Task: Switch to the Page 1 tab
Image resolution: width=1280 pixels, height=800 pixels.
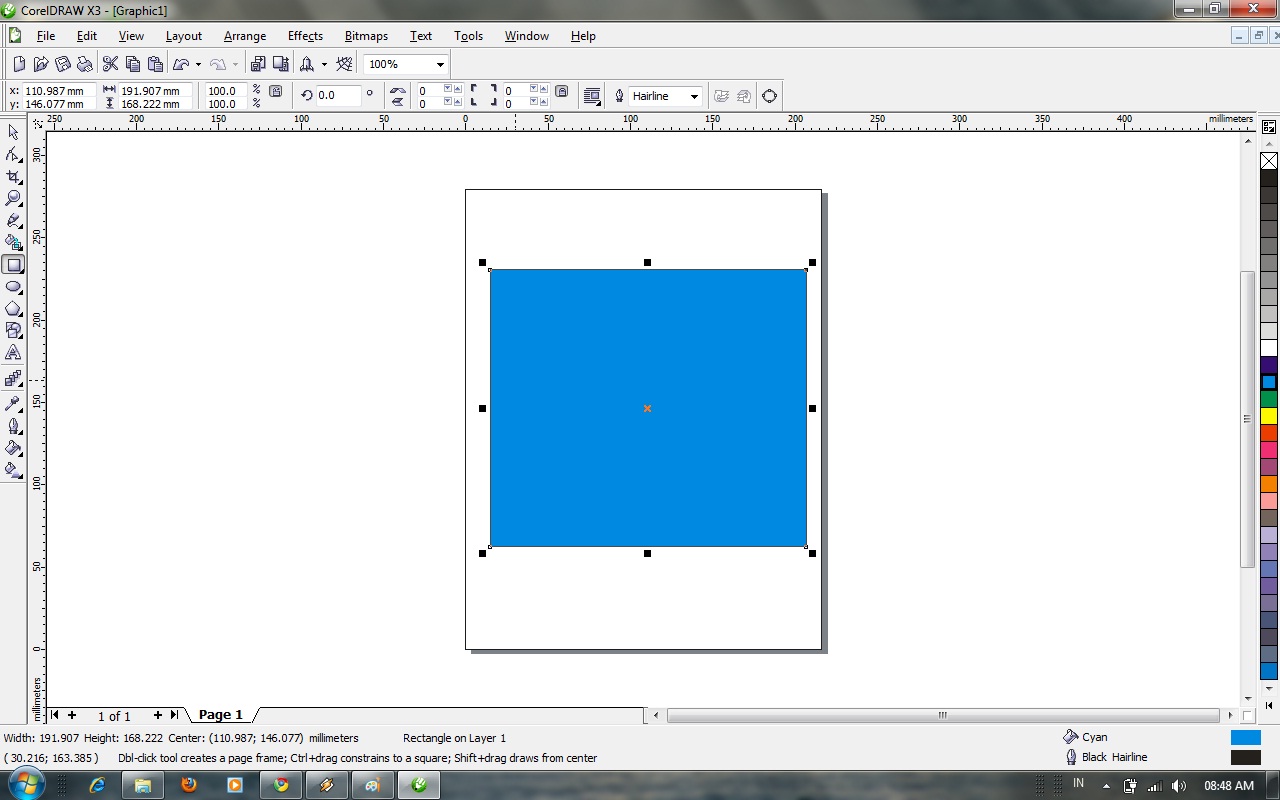Action: 220,714
